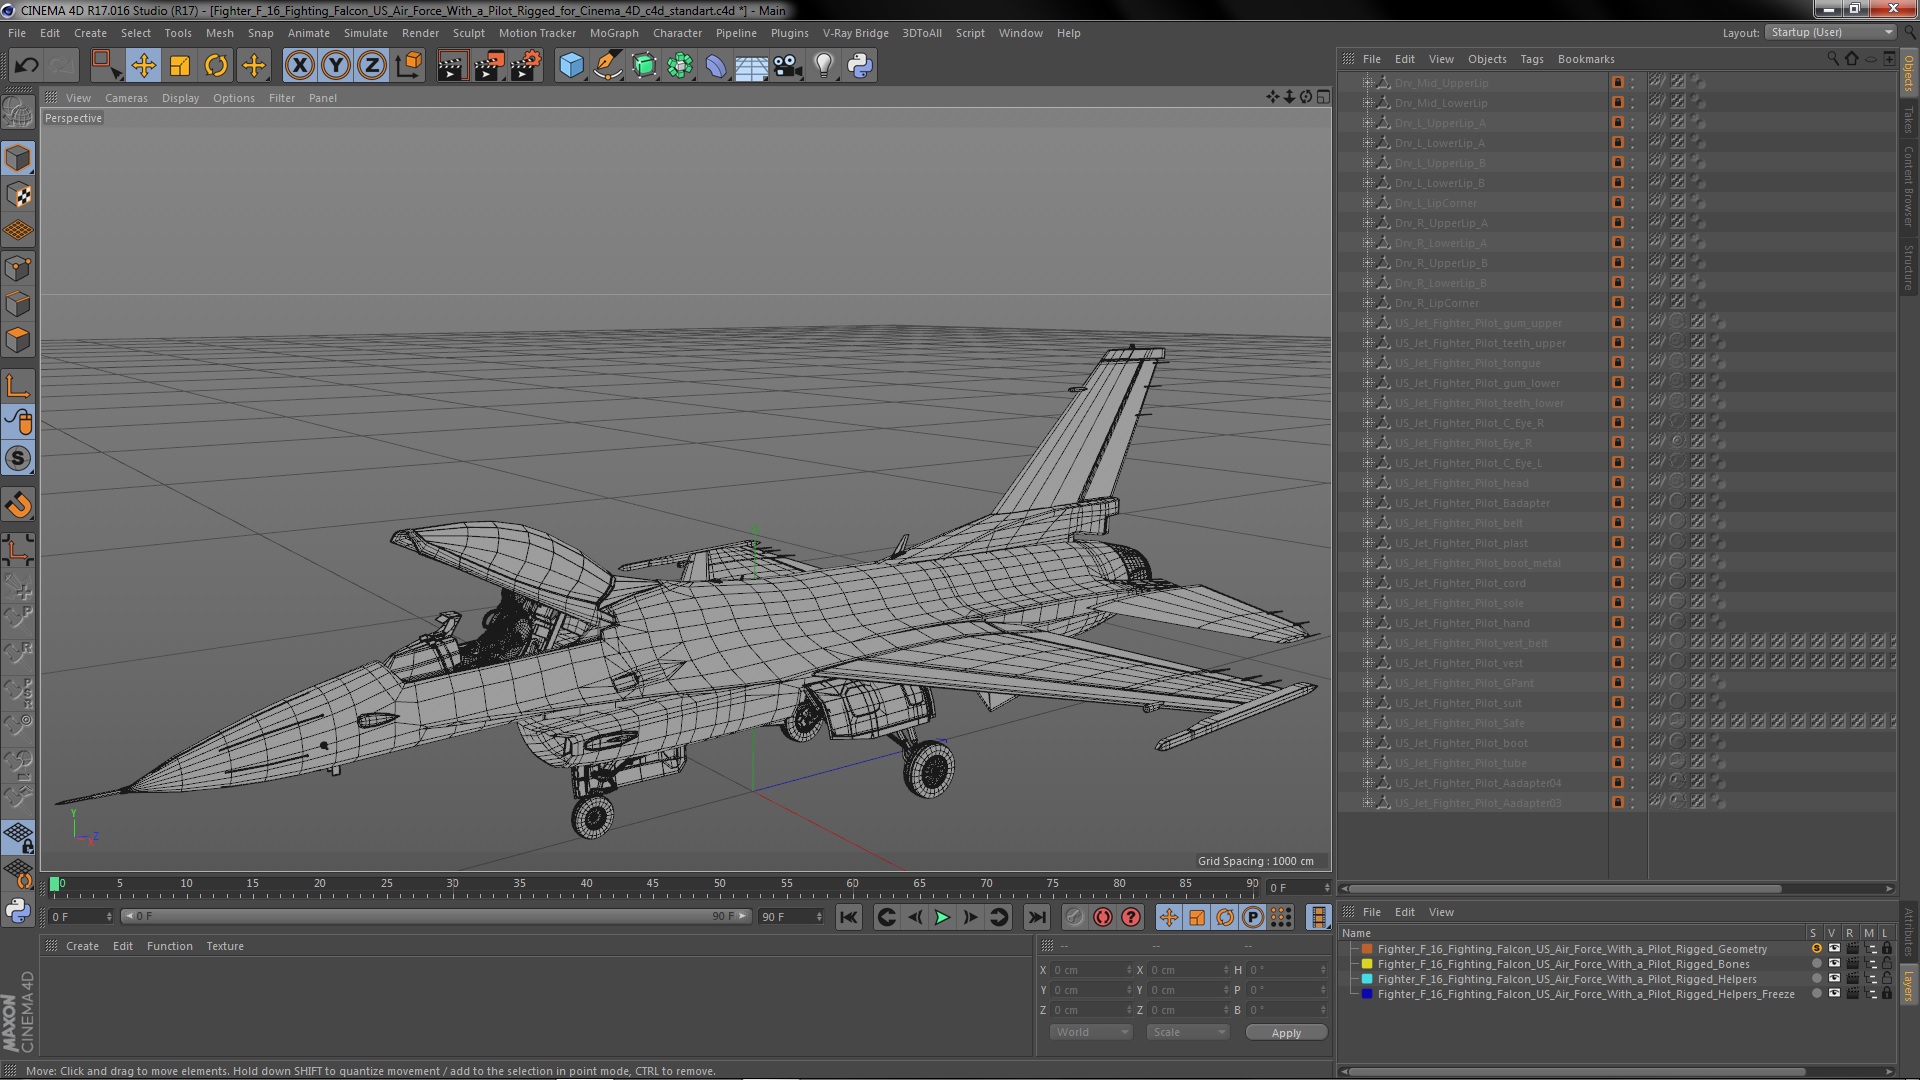Add a Light object
This screenshot has height=1080, width=1920.
pyautogui.click(x=824, y=66)
